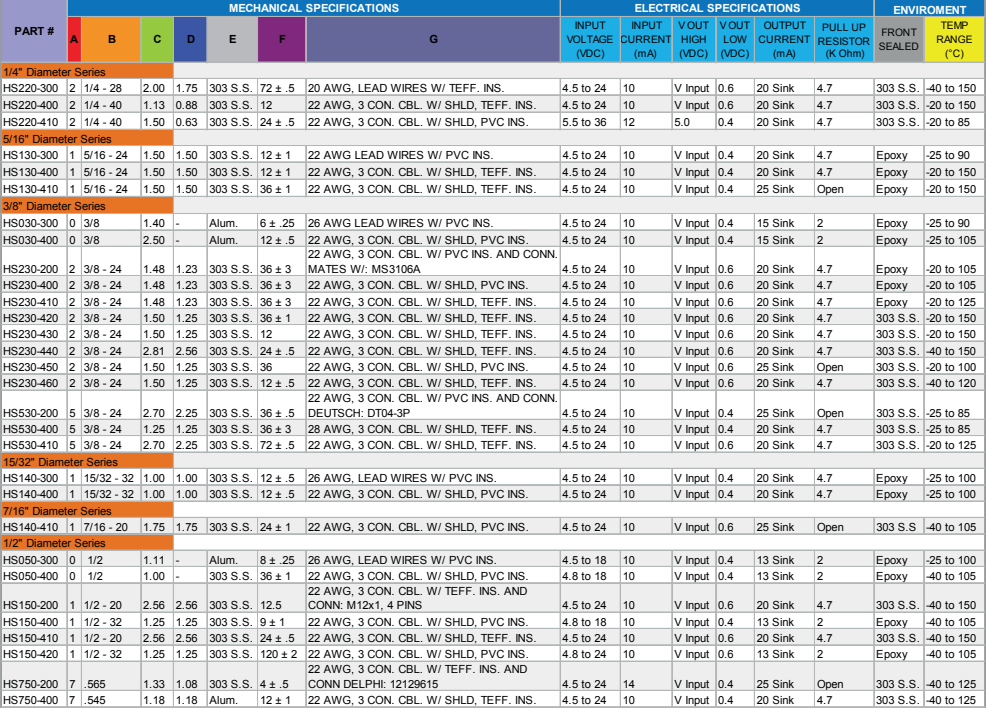Screen dimensions: 987x711
Task: Select part number HS140-410
Action: 31,527
